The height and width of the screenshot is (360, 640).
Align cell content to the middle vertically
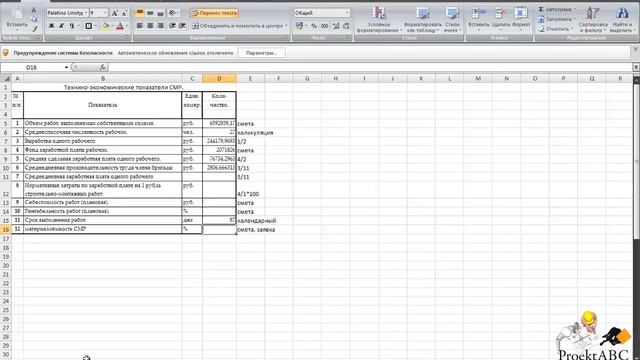[x=150, y=13]
